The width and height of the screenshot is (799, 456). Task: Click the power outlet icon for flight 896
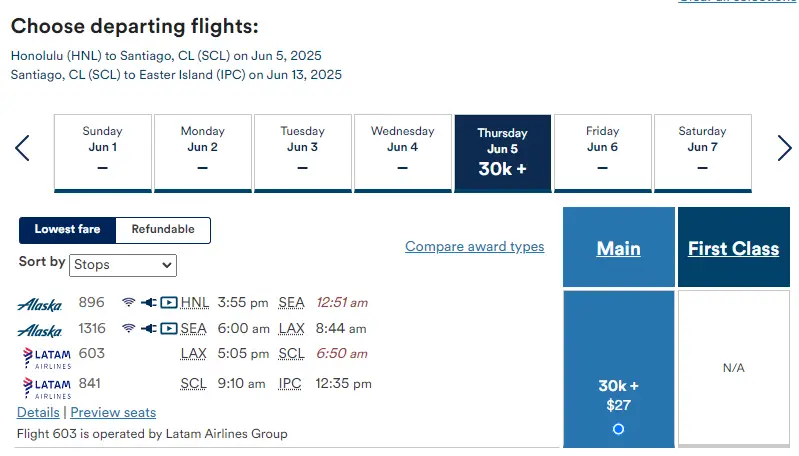(149, 302)
